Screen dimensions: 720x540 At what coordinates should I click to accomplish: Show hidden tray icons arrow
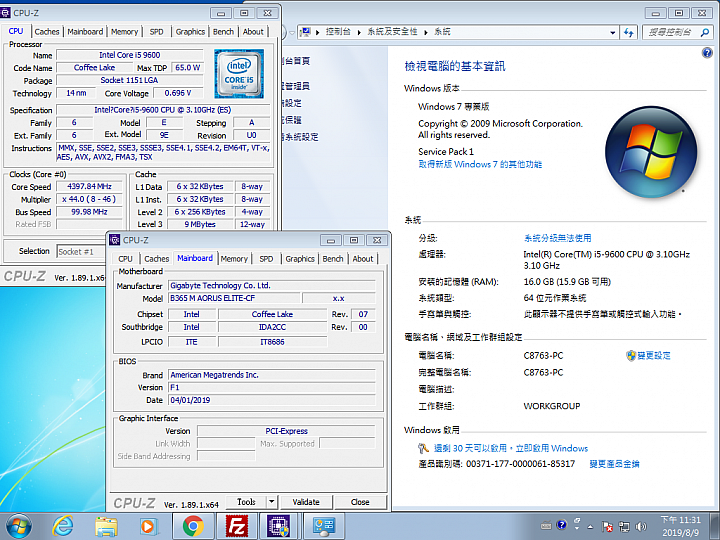591,527
